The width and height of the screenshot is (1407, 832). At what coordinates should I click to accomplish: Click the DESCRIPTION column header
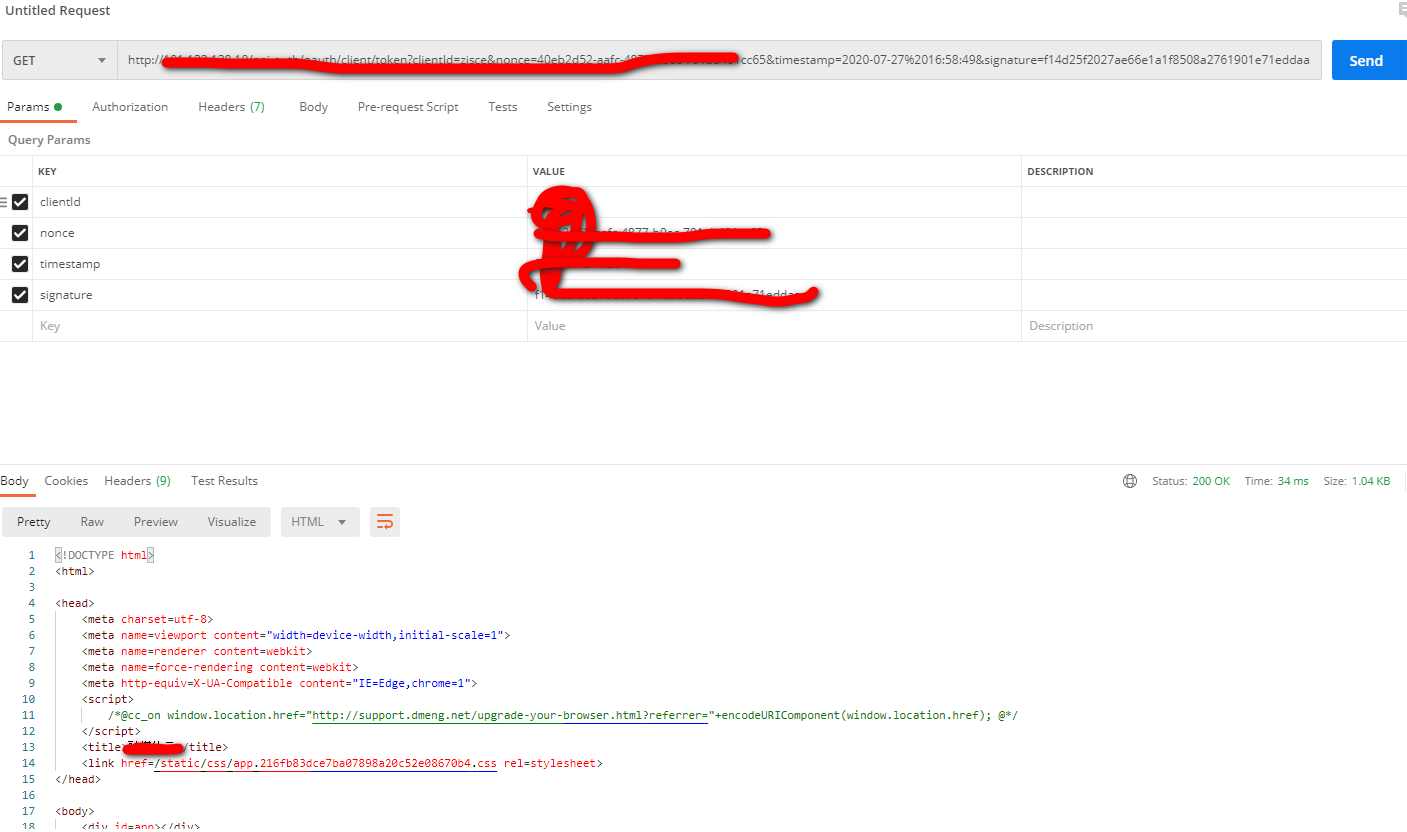tap(1060, 172)
